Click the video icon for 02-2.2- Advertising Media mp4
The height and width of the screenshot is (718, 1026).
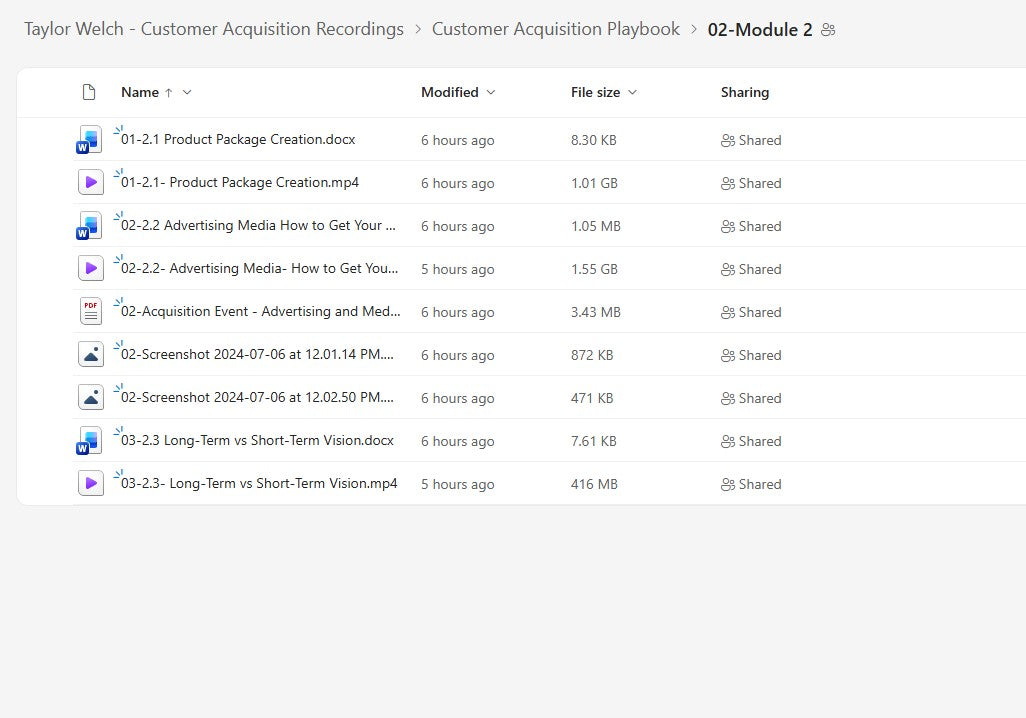point(90,268)
